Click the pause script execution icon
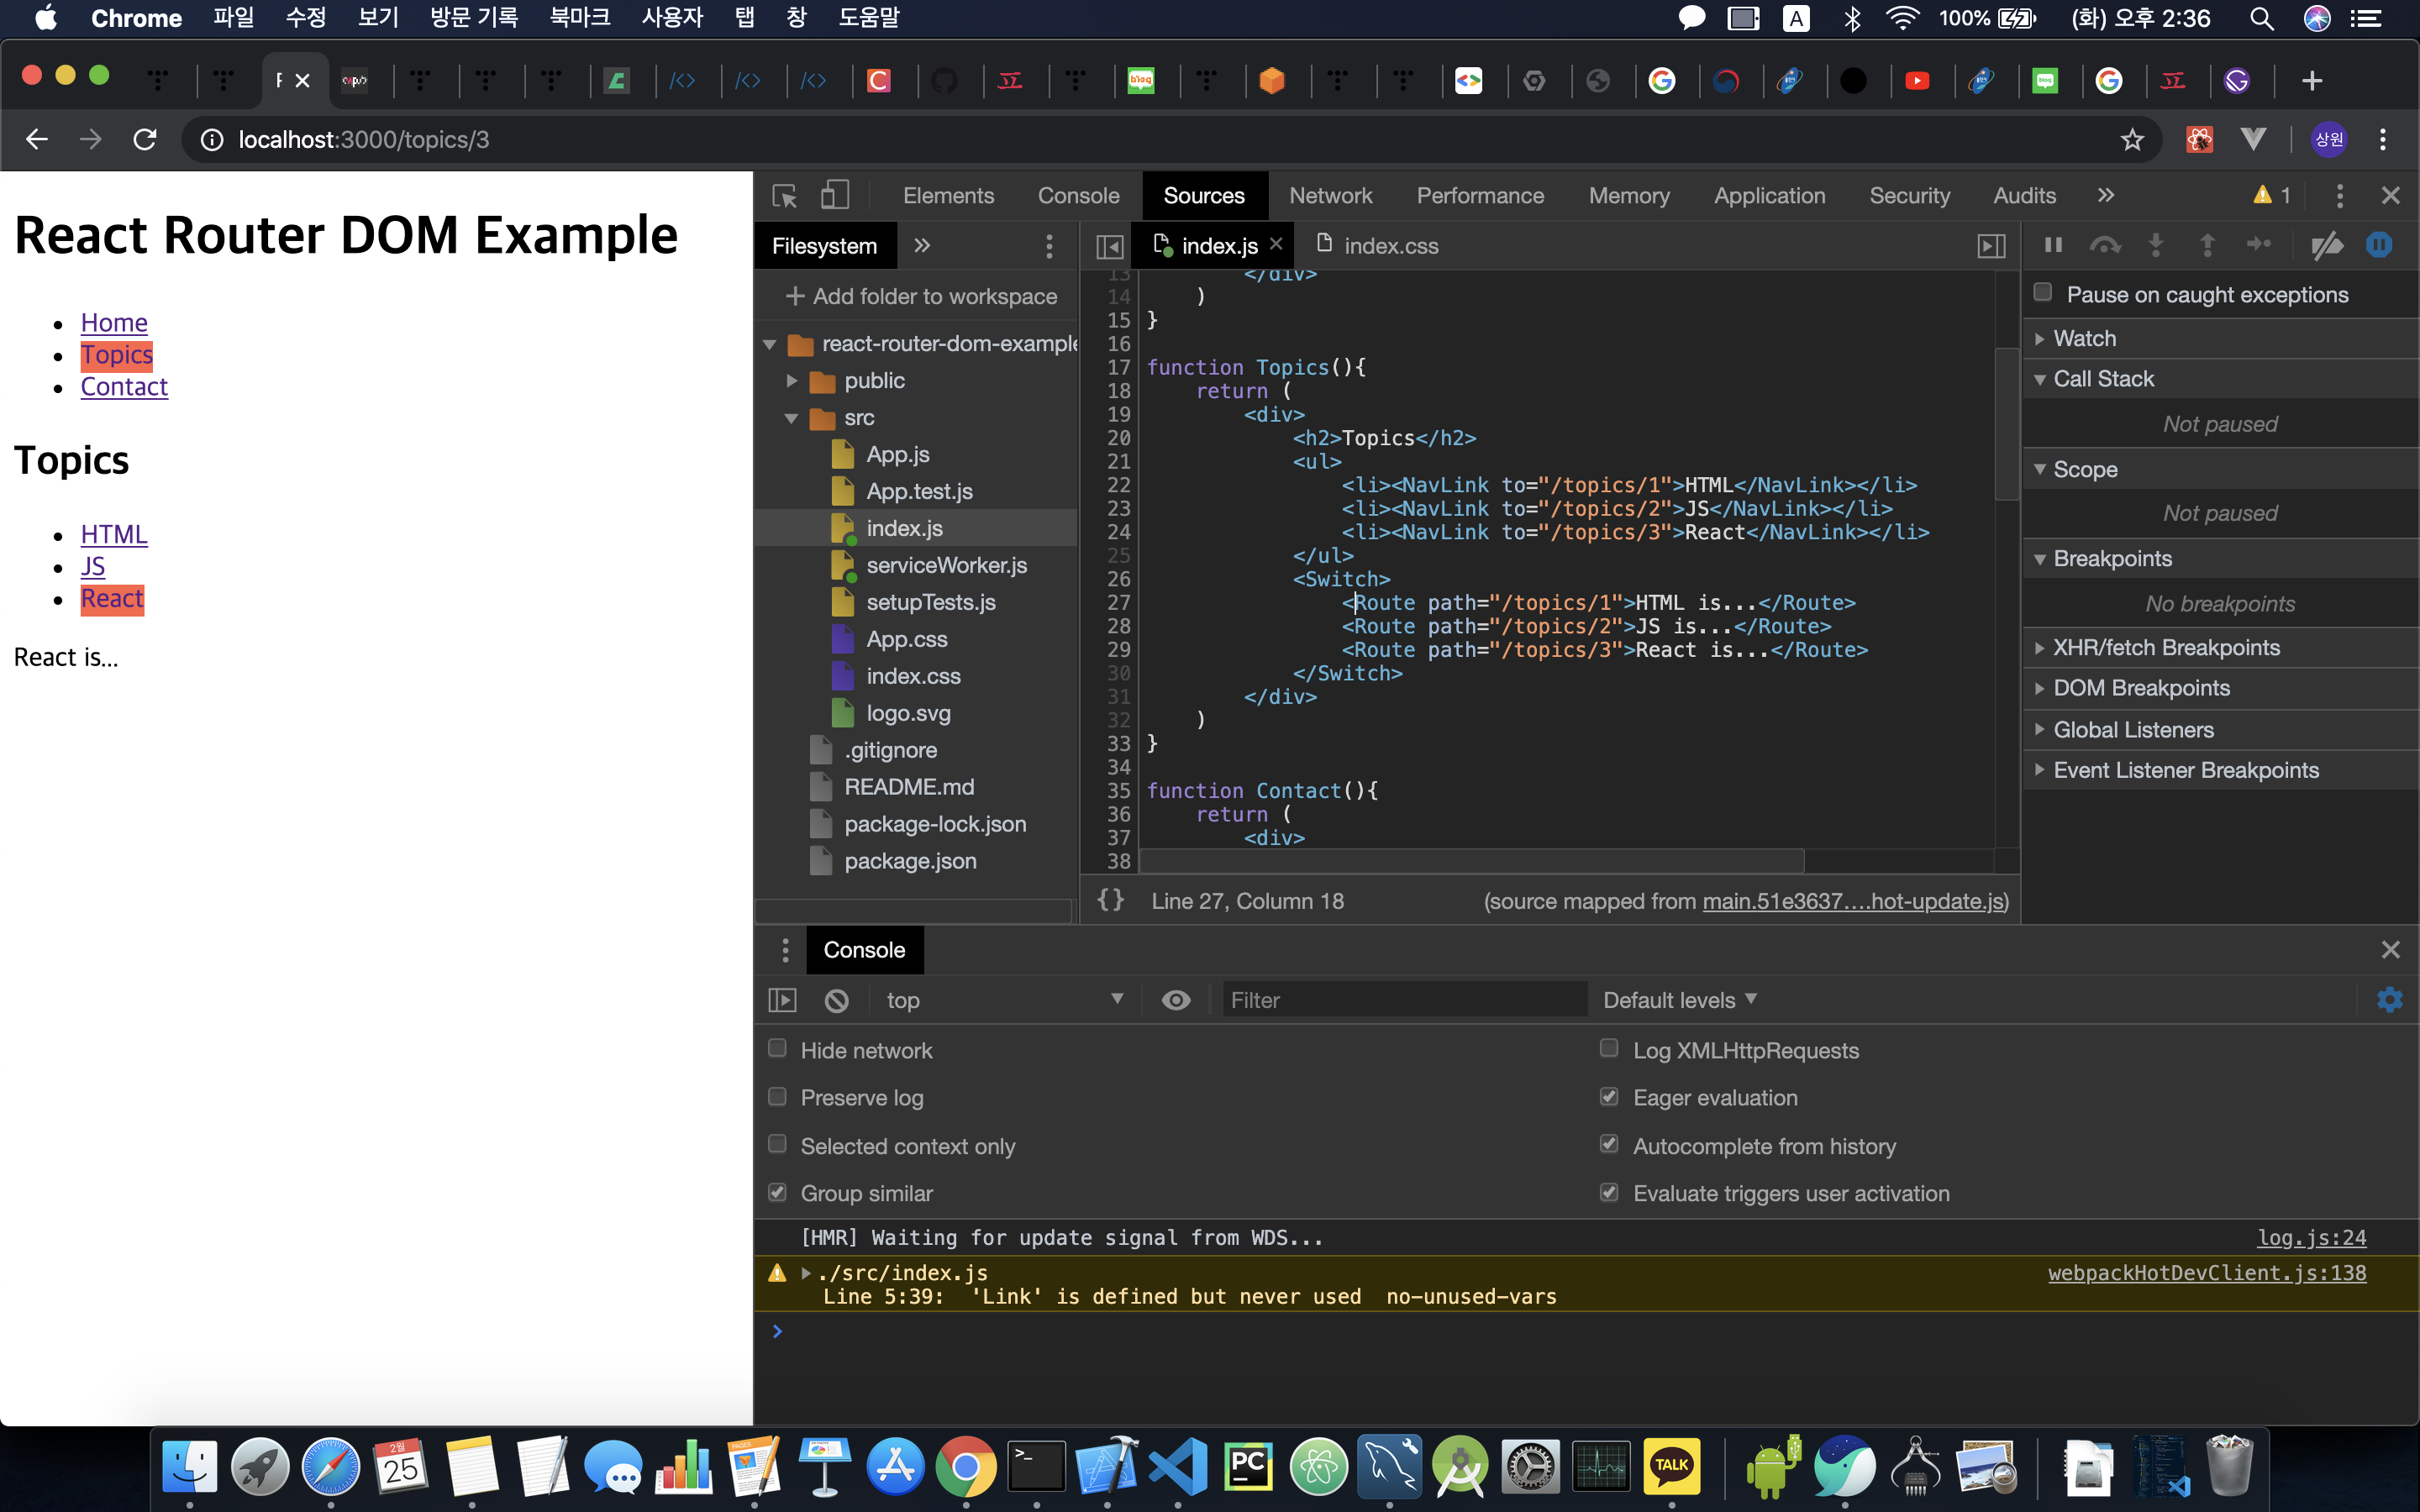 coord(2053,246)
